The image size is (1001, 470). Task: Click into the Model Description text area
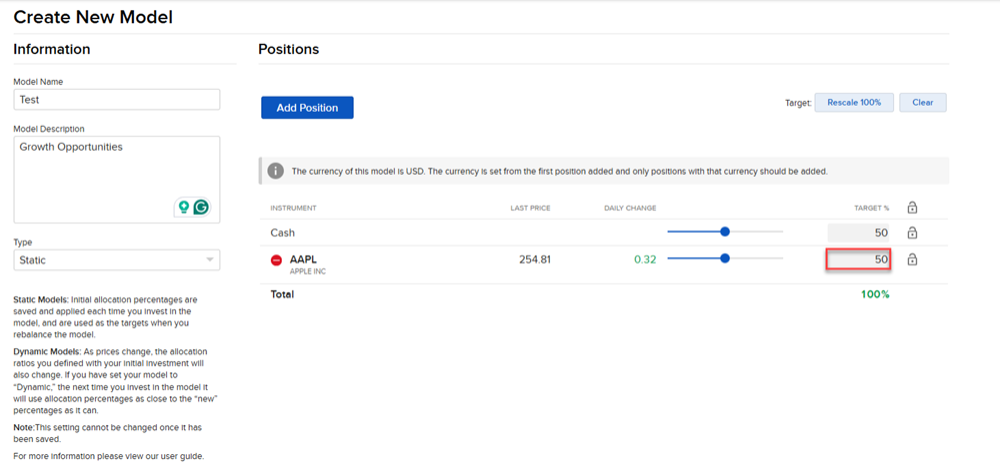(117, 179)
